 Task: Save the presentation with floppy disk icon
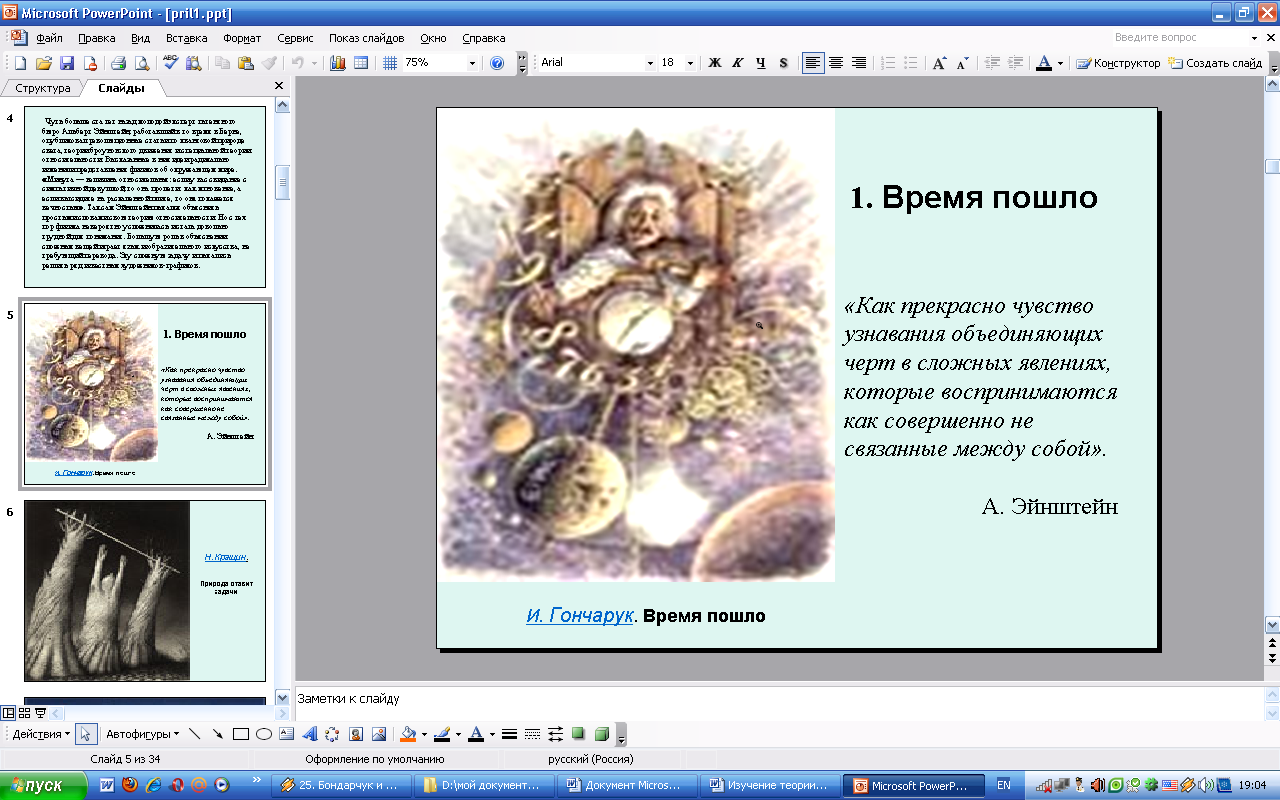pos(67,63)
